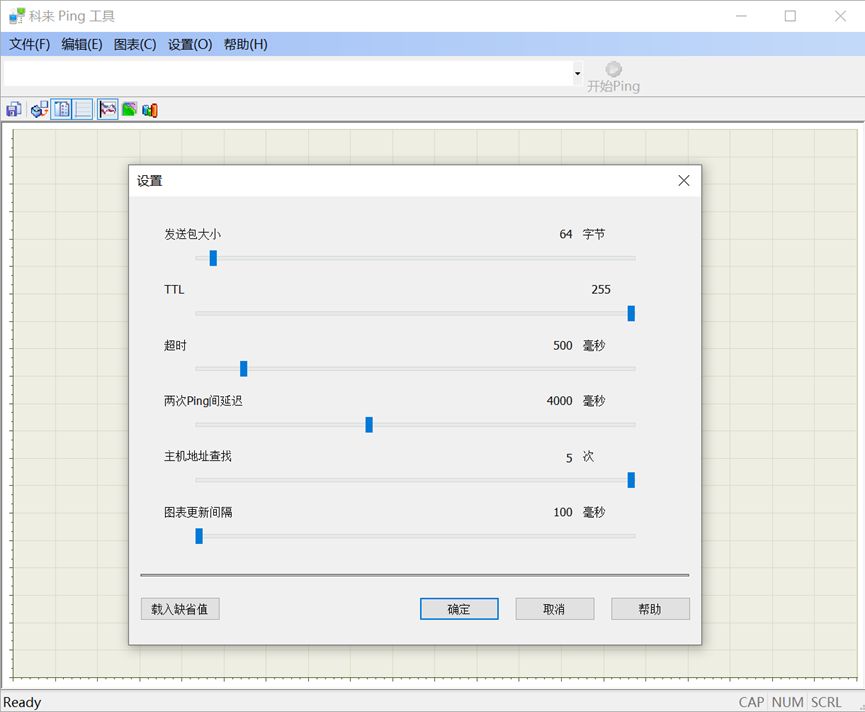
Task: Select the green area chart icon
Action: tap(129, 110)
